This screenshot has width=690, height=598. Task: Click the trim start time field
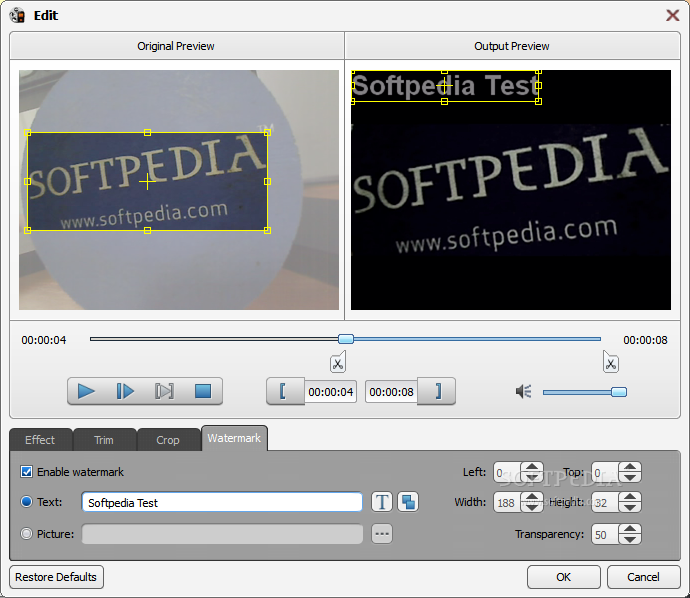(x=330, y=392)
